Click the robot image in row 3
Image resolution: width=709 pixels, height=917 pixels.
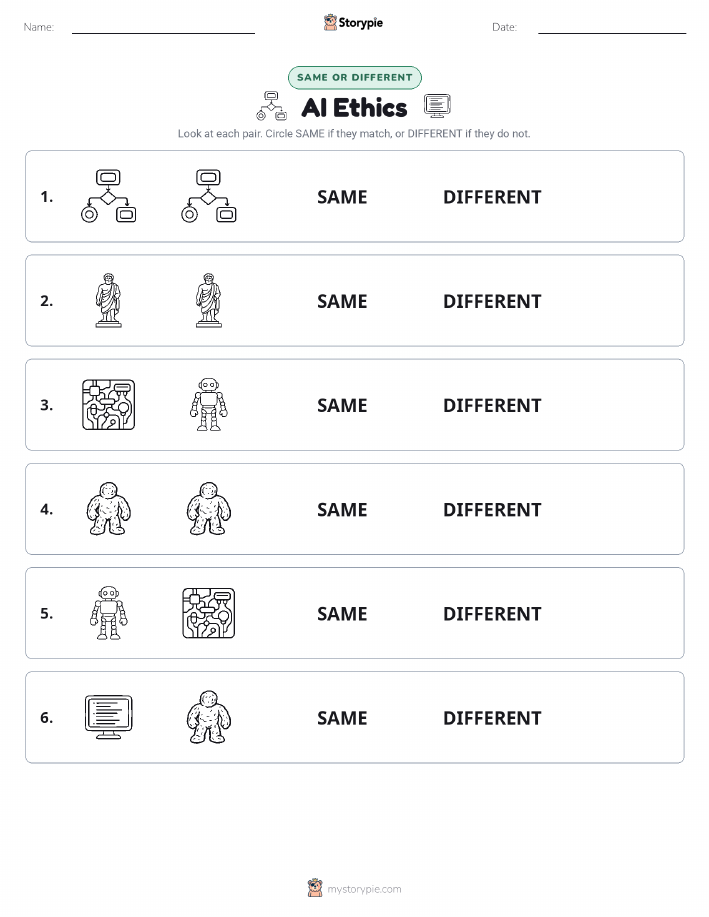pyautogui.click(x=209, y=405)
